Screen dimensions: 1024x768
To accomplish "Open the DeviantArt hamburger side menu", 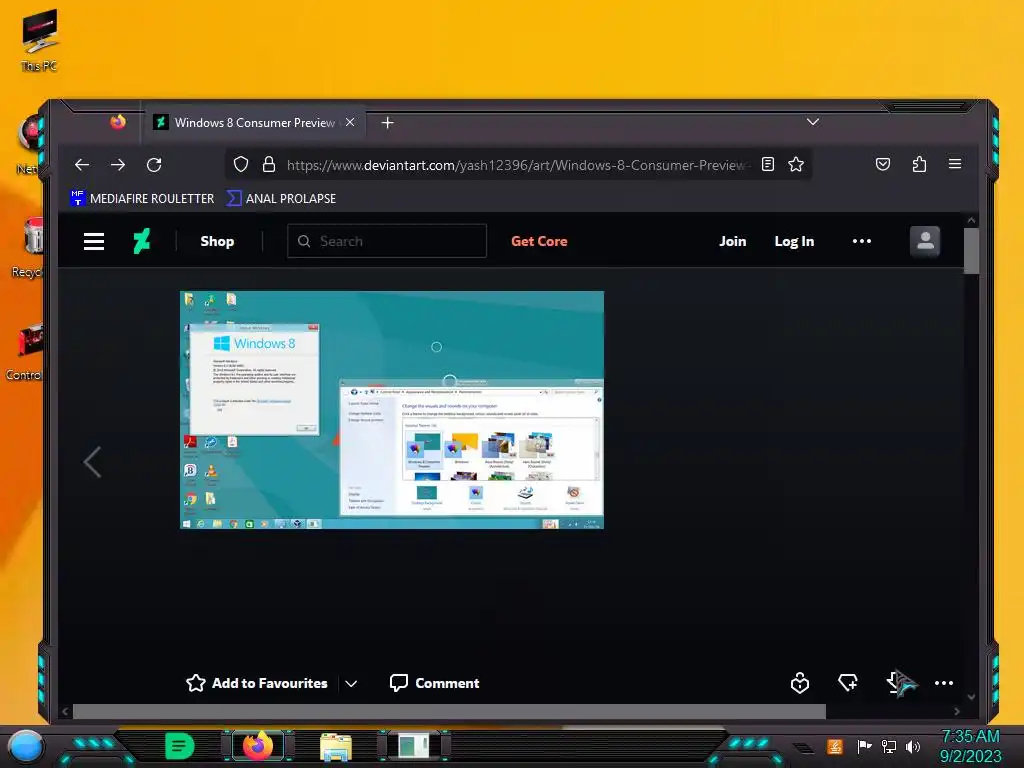I will [94, 242].
